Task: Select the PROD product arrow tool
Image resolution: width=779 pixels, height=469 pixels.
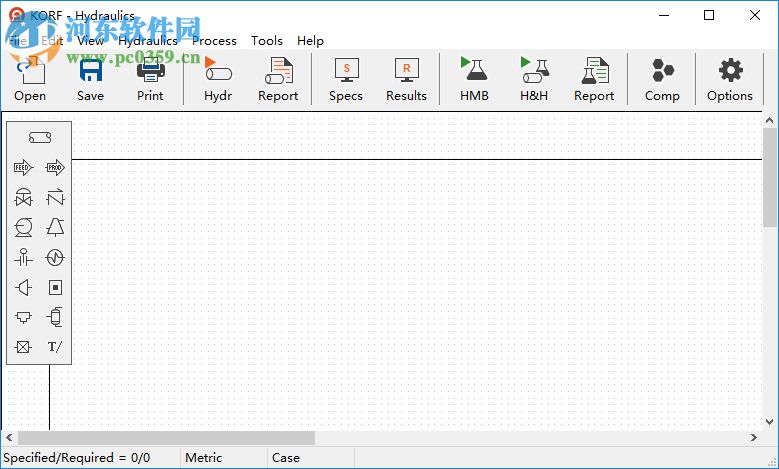Action: click(55, 167)
